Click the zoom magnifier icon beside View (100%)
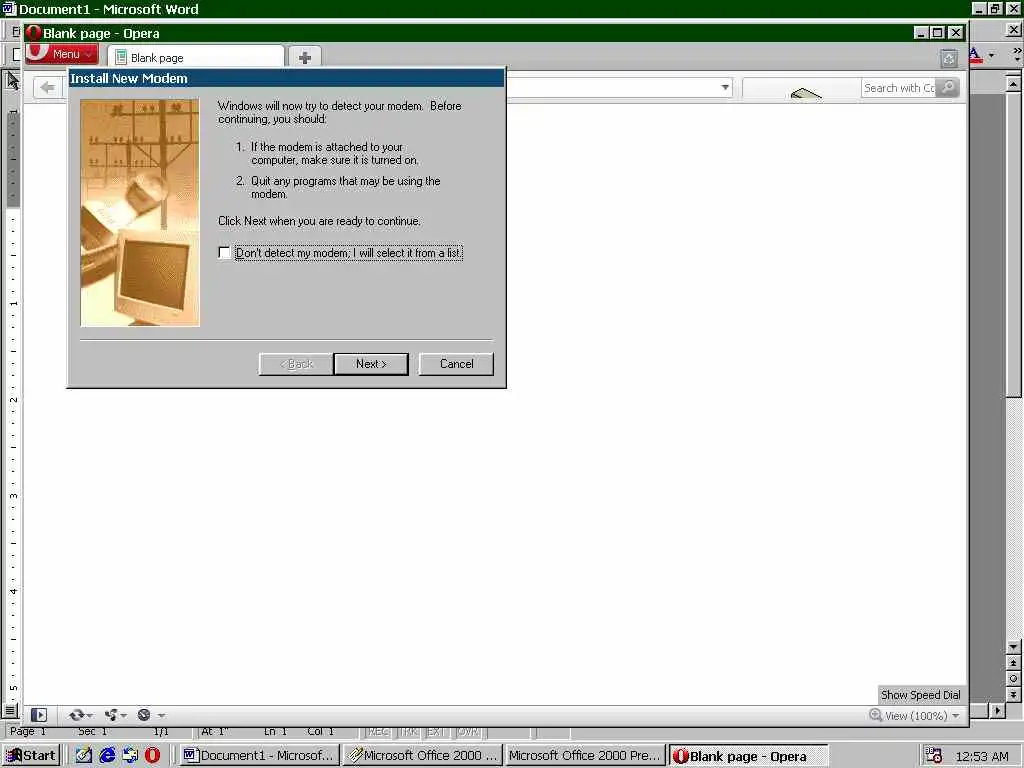Image resolution: width=1024 pixels, height=768 pixels. [x=875, y=715]
